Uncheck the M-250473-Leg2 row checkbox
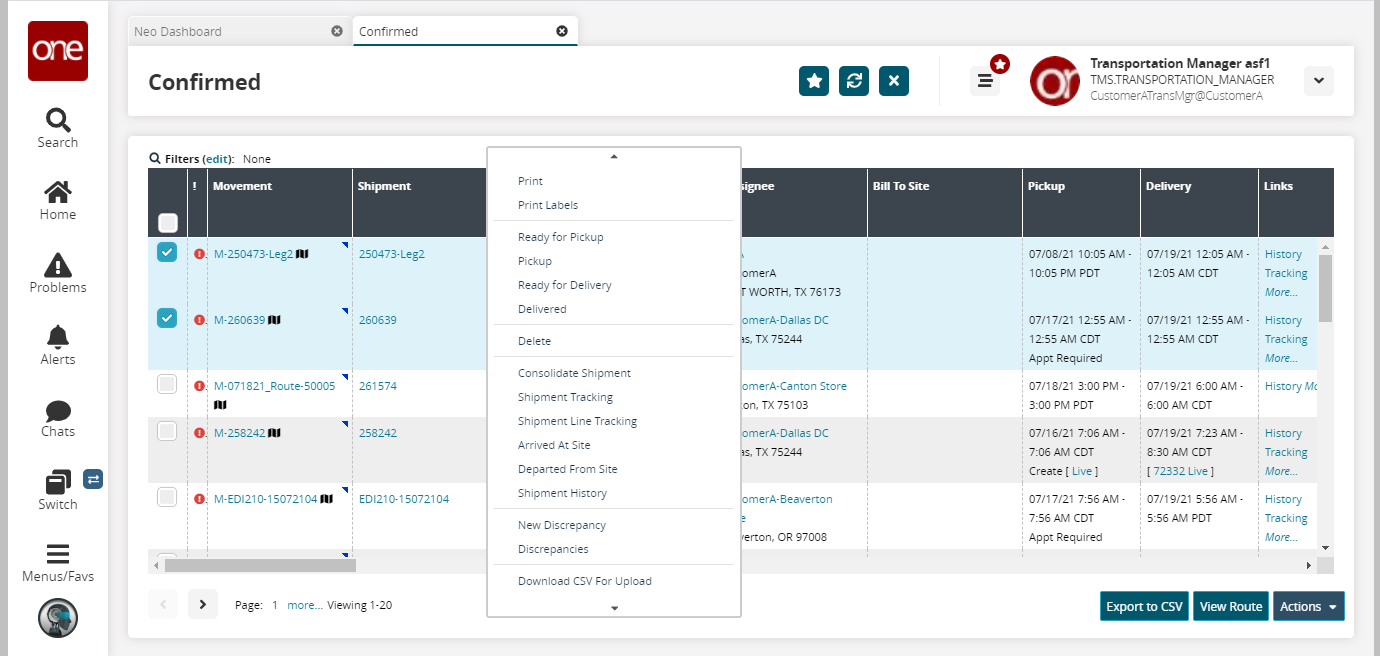This screenshot has width=1380, height=656. 167,253
